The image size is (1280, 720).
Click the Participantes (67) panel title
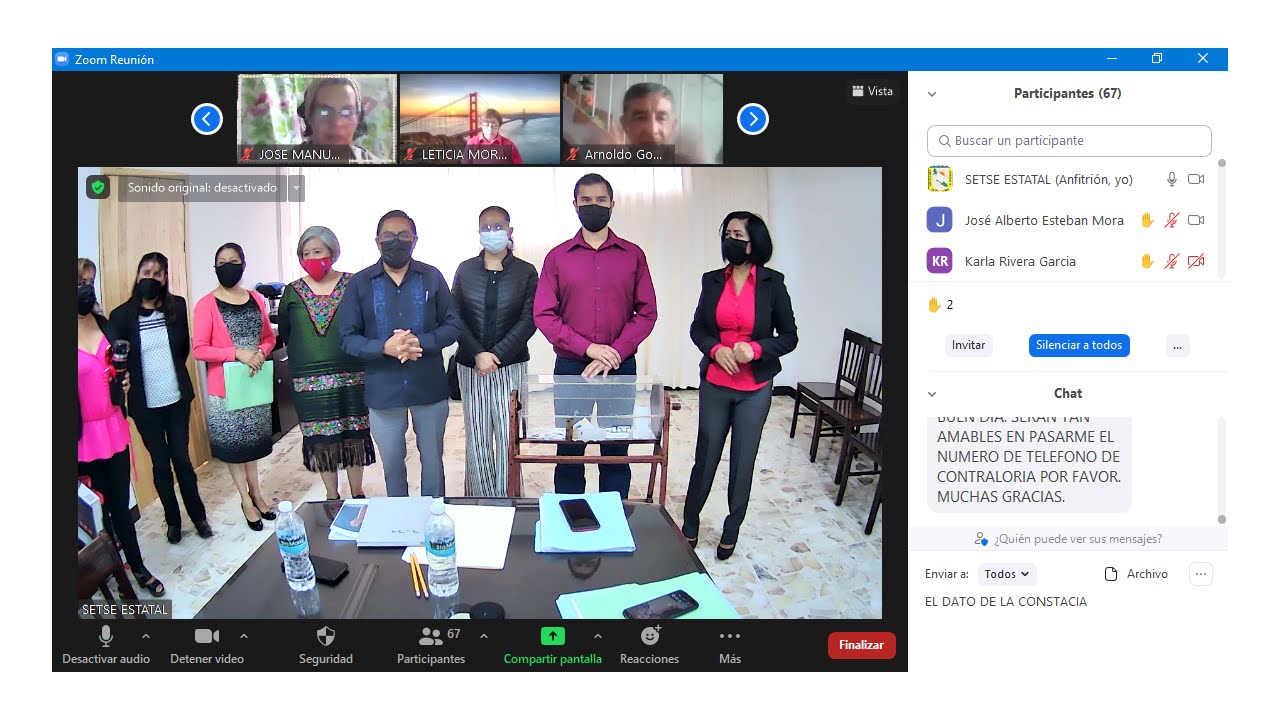tap(1067, 94)
